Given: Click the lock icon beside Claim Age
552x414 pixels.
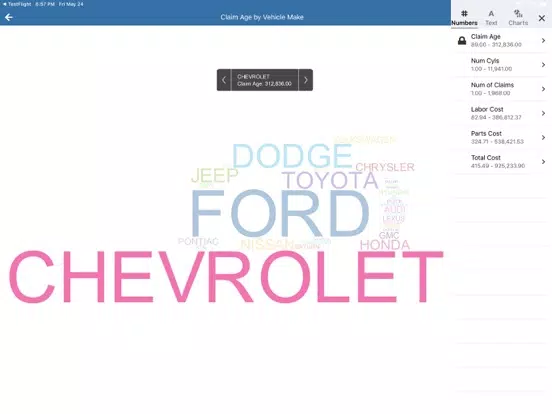Looking at the screenshot, I should [x=462, y=40].
